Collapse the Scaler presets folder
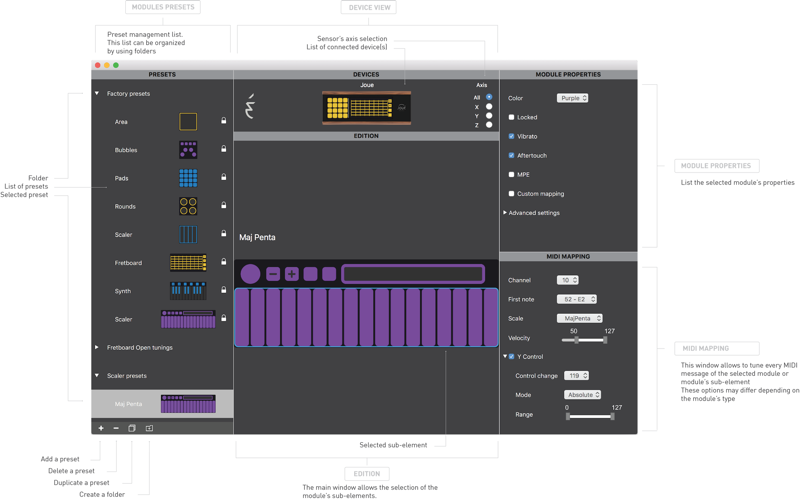The image size is (800, 500). click(96, 376)
